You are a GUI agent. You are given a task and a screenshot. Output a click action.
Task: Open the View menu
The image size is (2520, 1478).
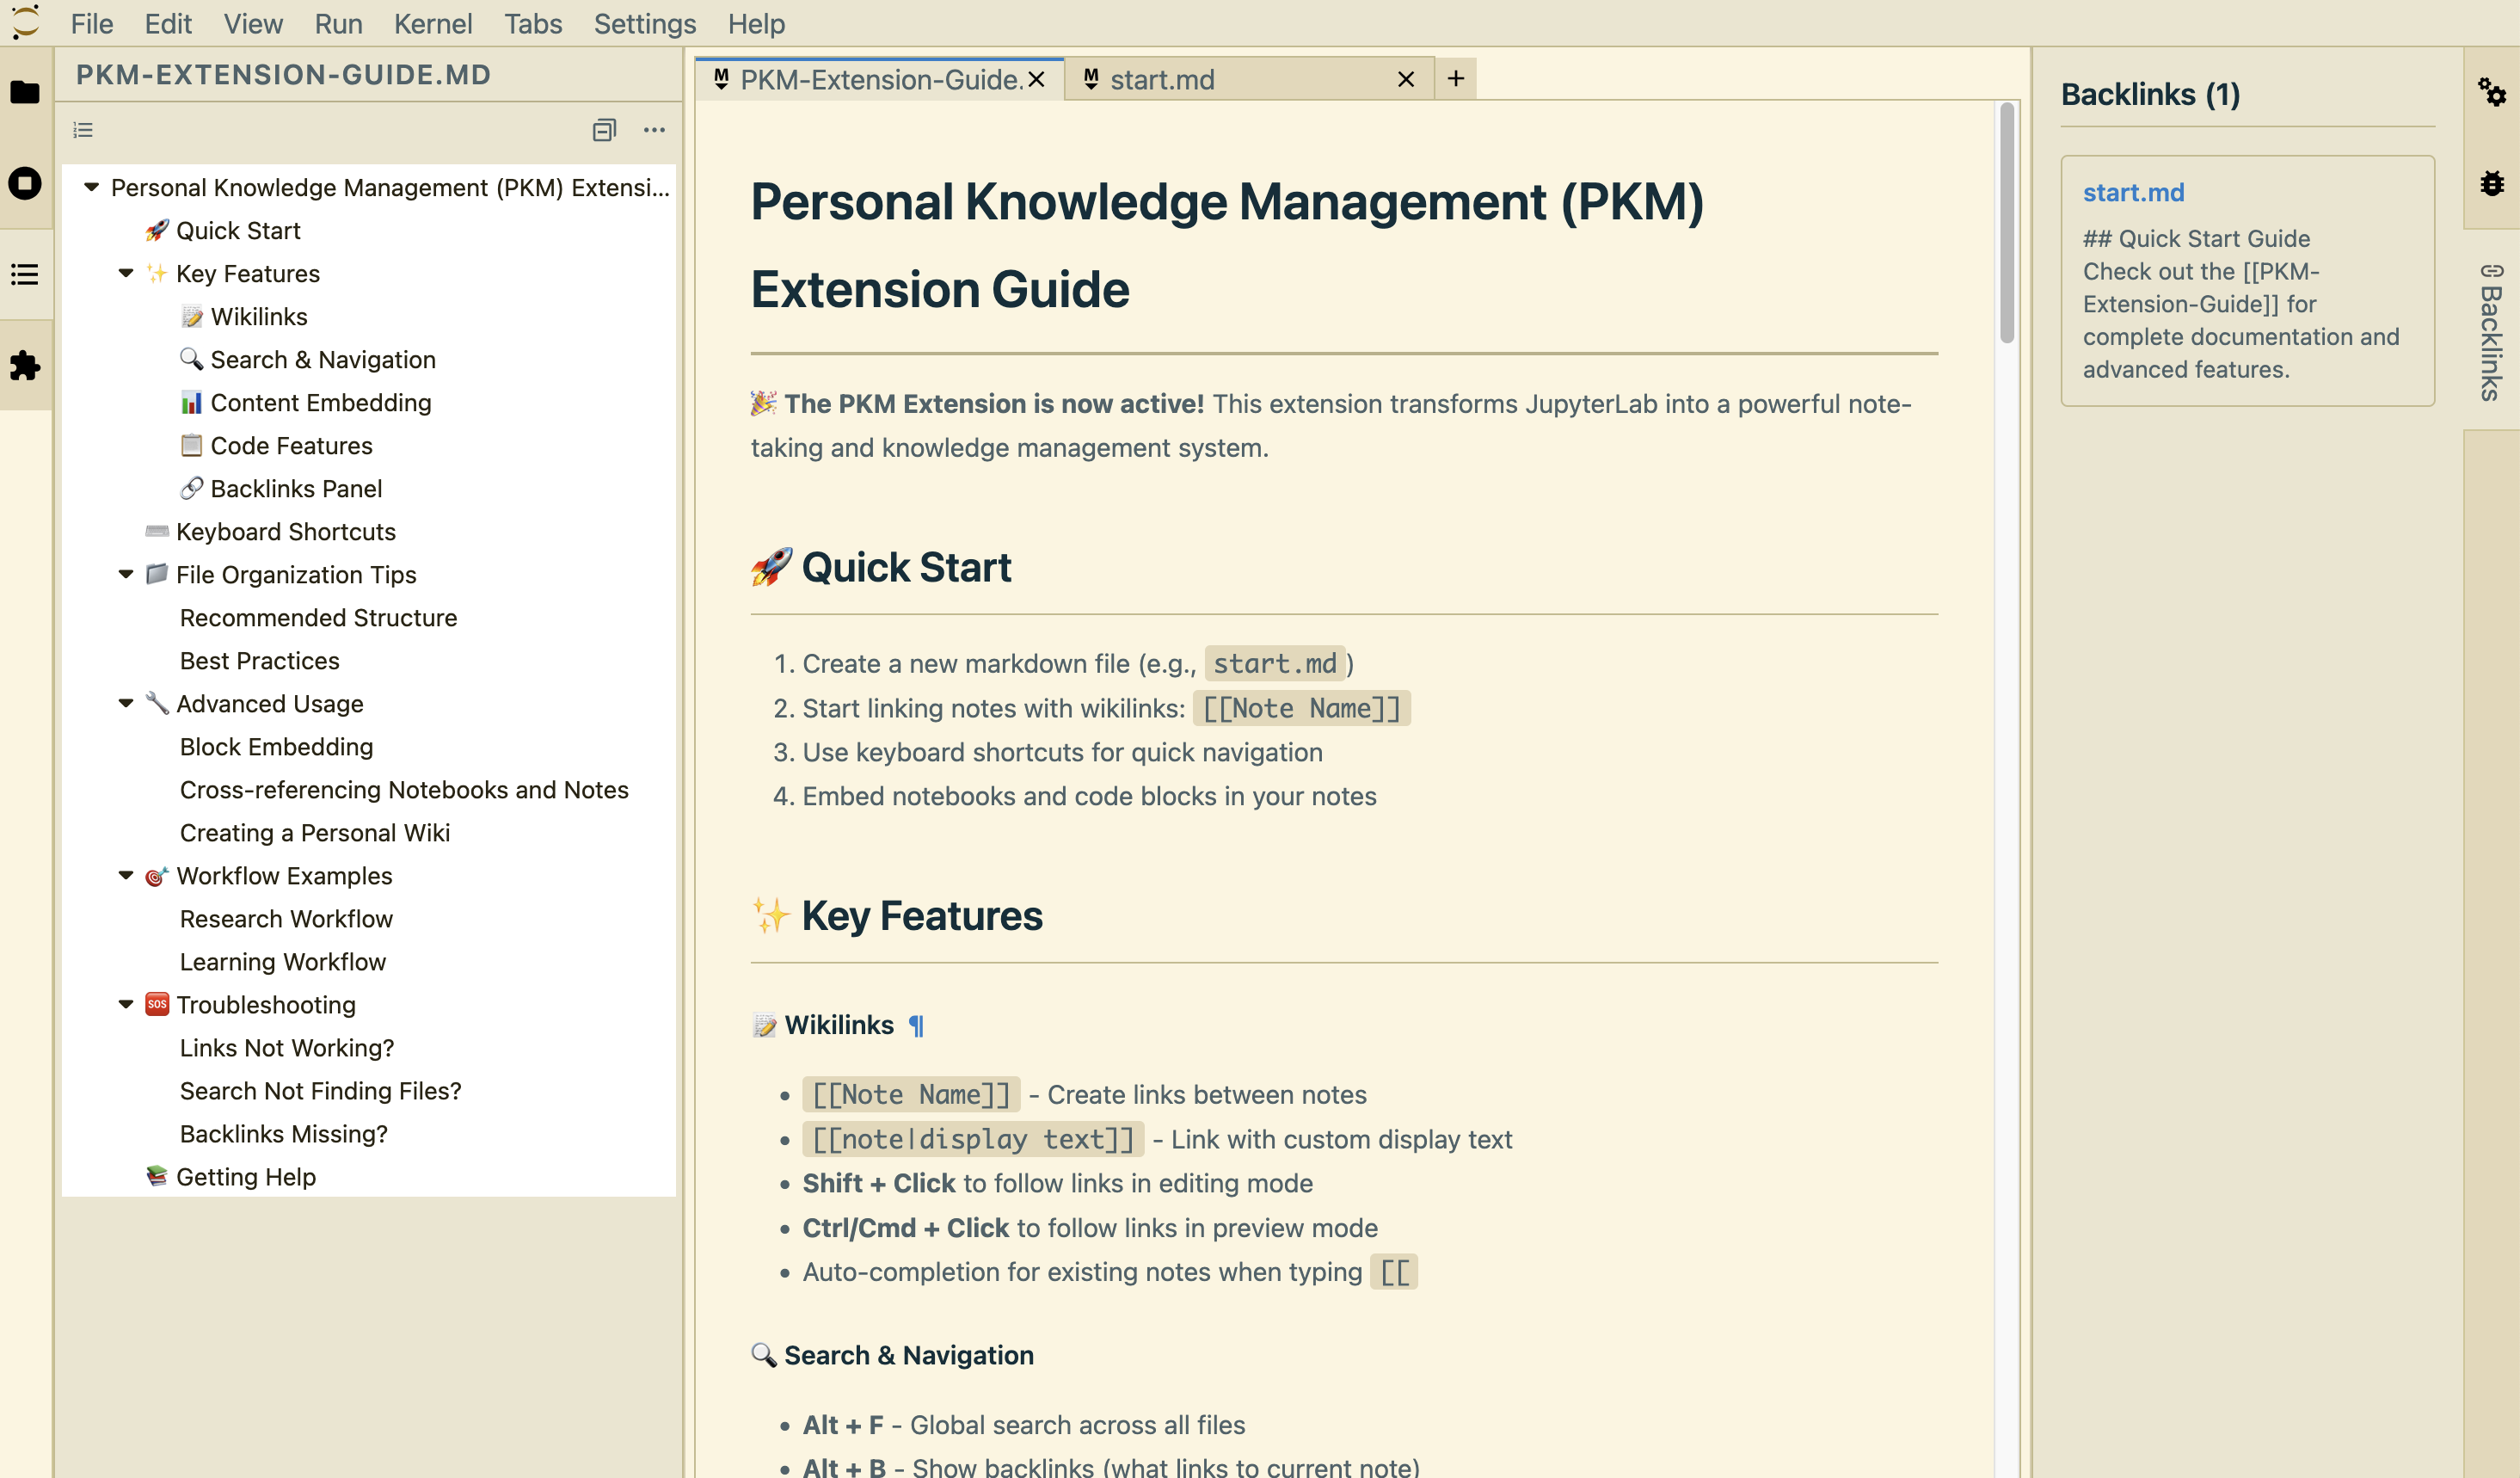point(253,23)
